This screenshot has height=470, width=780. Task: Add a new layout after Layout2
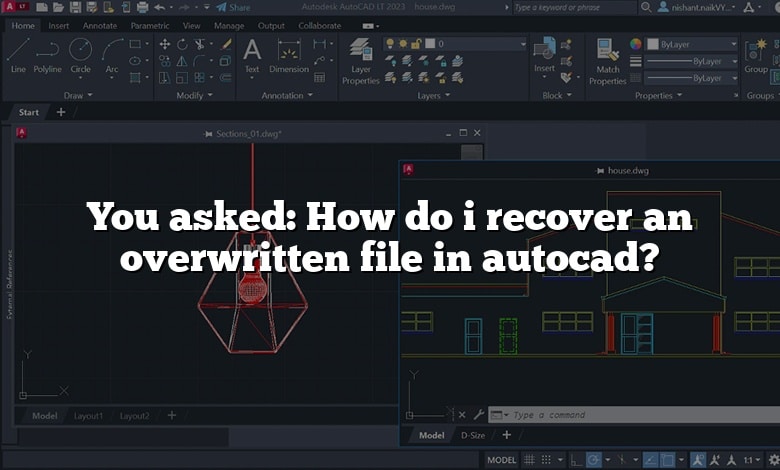172,415
